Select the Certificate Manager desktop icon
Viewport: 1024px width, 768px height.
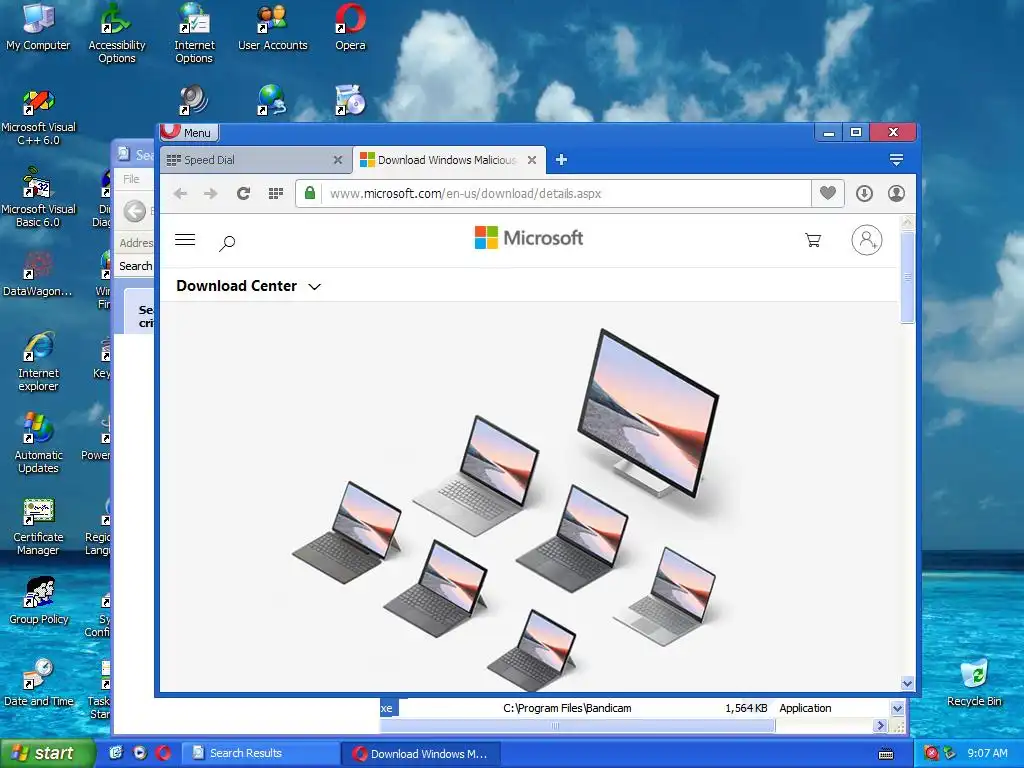pyautogui.click(x=38, y=526)
